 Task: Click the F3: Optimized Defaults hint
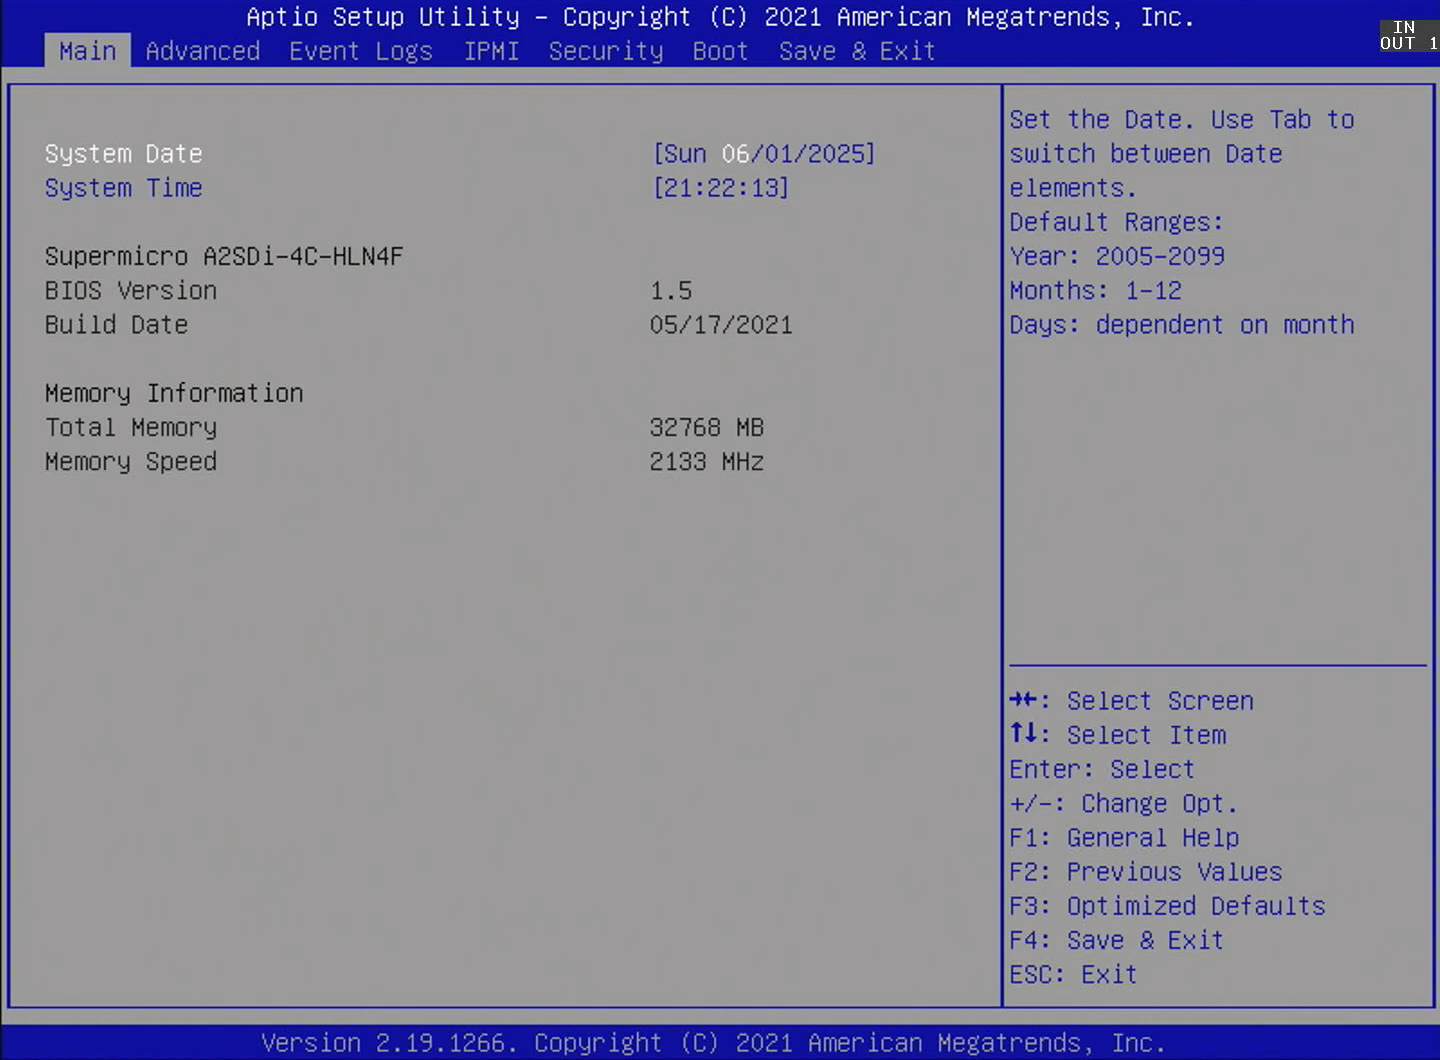(1167, 906)
